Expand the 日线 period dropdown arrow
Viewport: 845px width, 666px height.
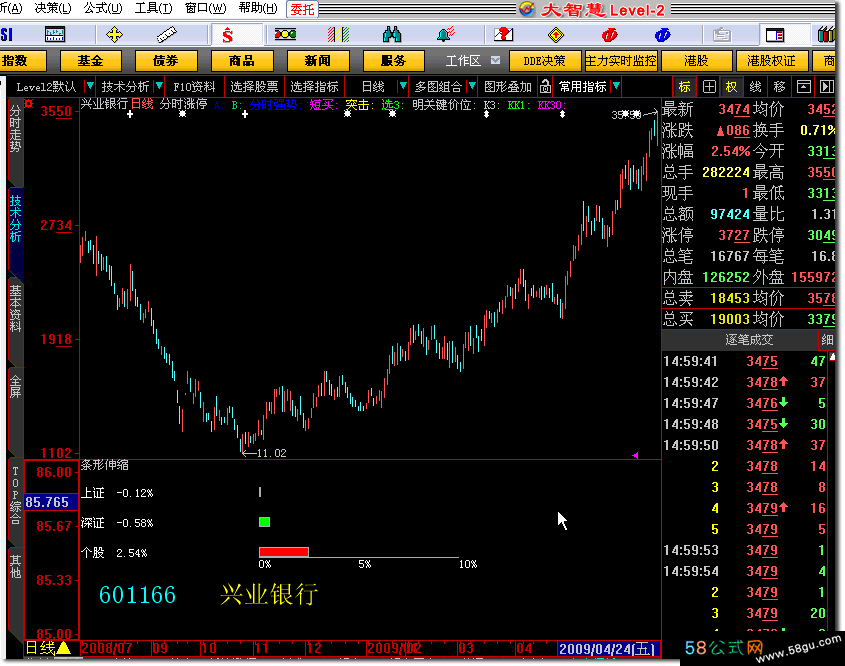coord(402,86)
